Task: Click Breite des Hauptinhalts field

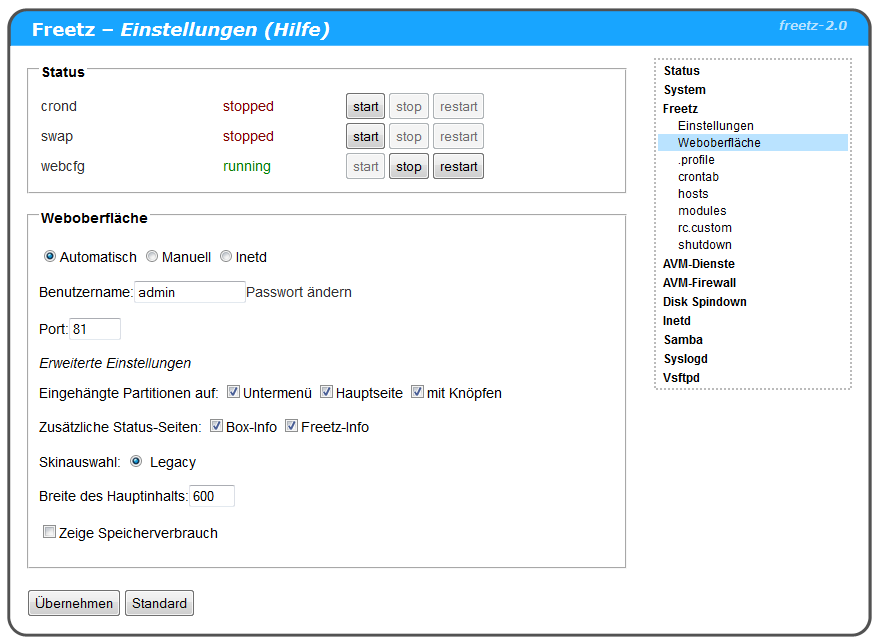Action: [x=211, y=496]
